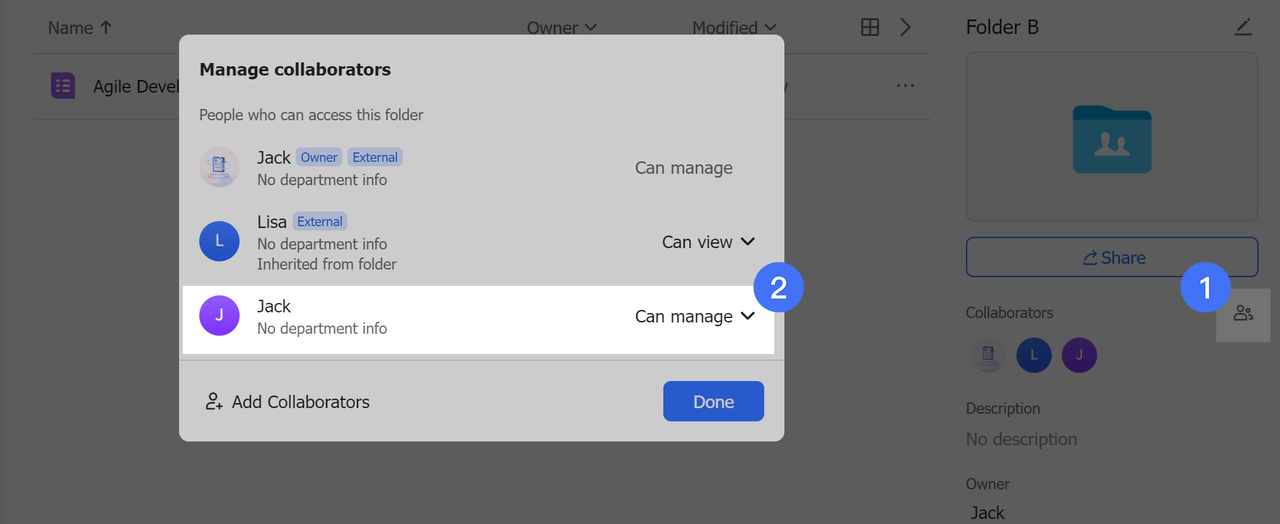Screen dimensions: 1280x524
Task: Click the Folder B thumbnail preview
Action: click(1111, 138)
